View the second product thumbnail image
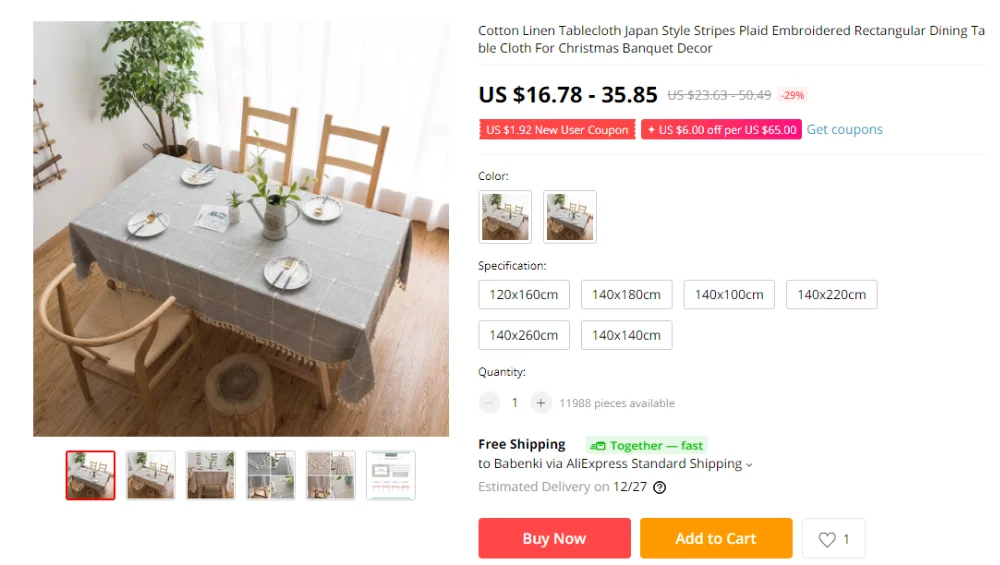The height and width of the screenshot is (565, 1000). [x=151, y=475]
